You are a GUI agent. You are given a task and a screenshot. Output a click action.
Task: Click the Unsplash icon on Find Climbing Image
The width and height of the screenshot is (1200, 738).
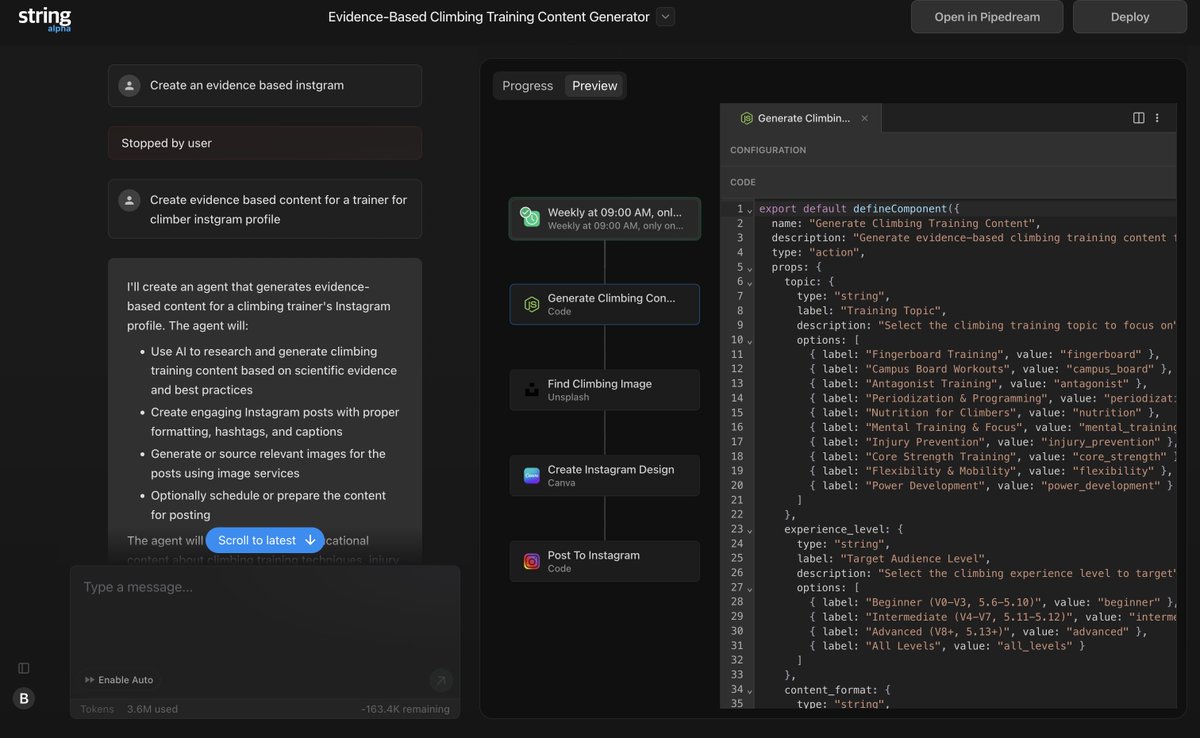tap(532, 390)
